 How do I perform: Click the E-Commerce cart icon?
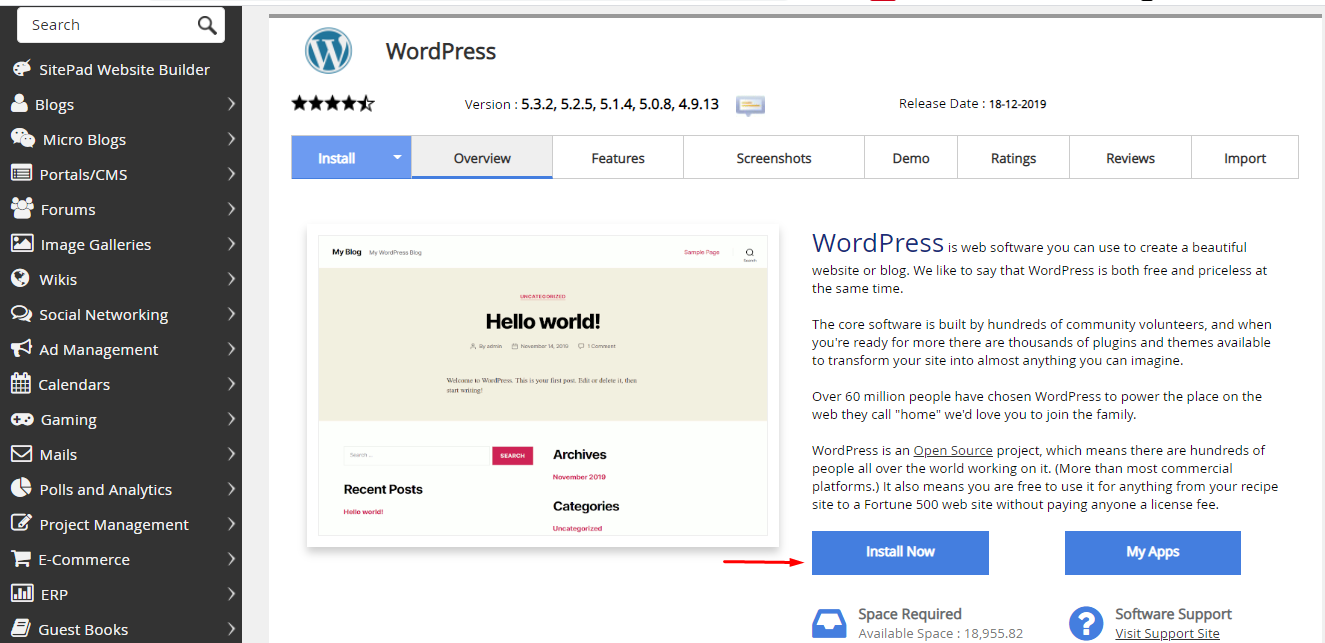pos(21,558)
